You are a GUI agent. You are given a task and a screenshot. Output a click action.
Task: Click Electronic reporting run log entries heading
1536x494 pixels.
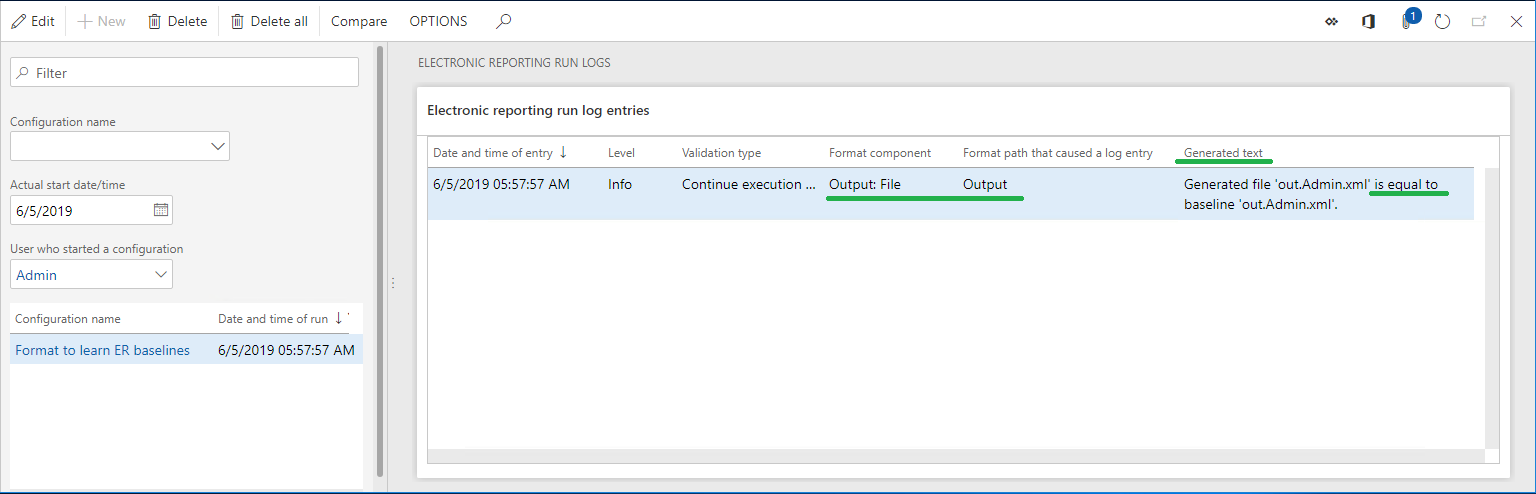tap(538, 110)
